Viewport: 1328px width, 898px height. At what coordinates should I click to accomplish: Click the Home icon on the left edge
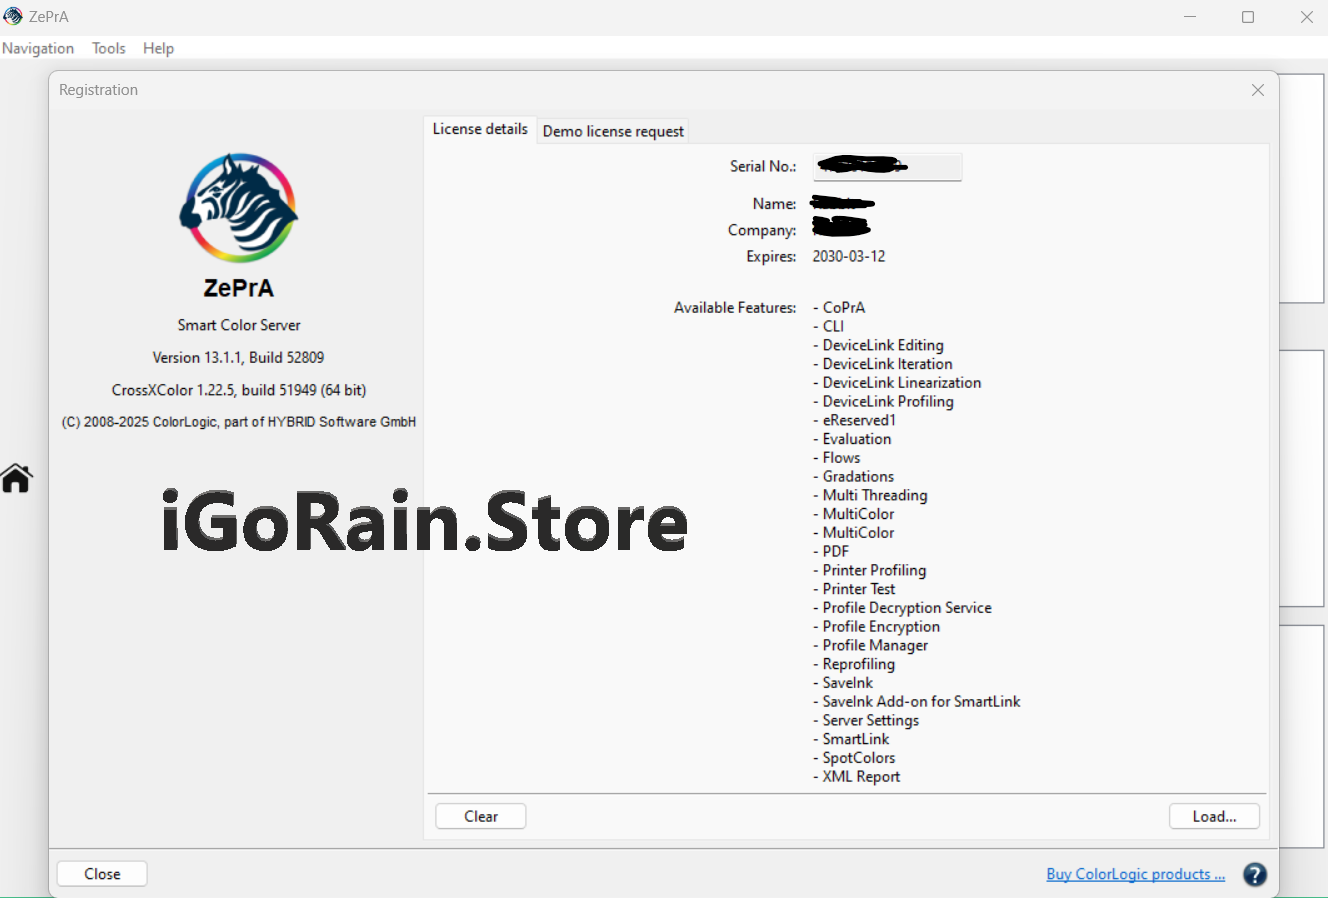click(x=16, y=478)
